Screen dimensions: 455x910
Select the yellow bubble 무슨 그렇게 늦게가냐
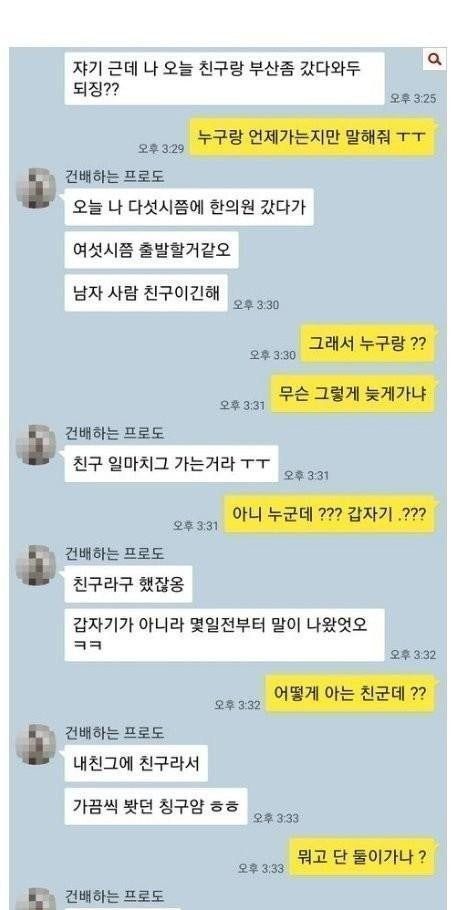point(353,393)
